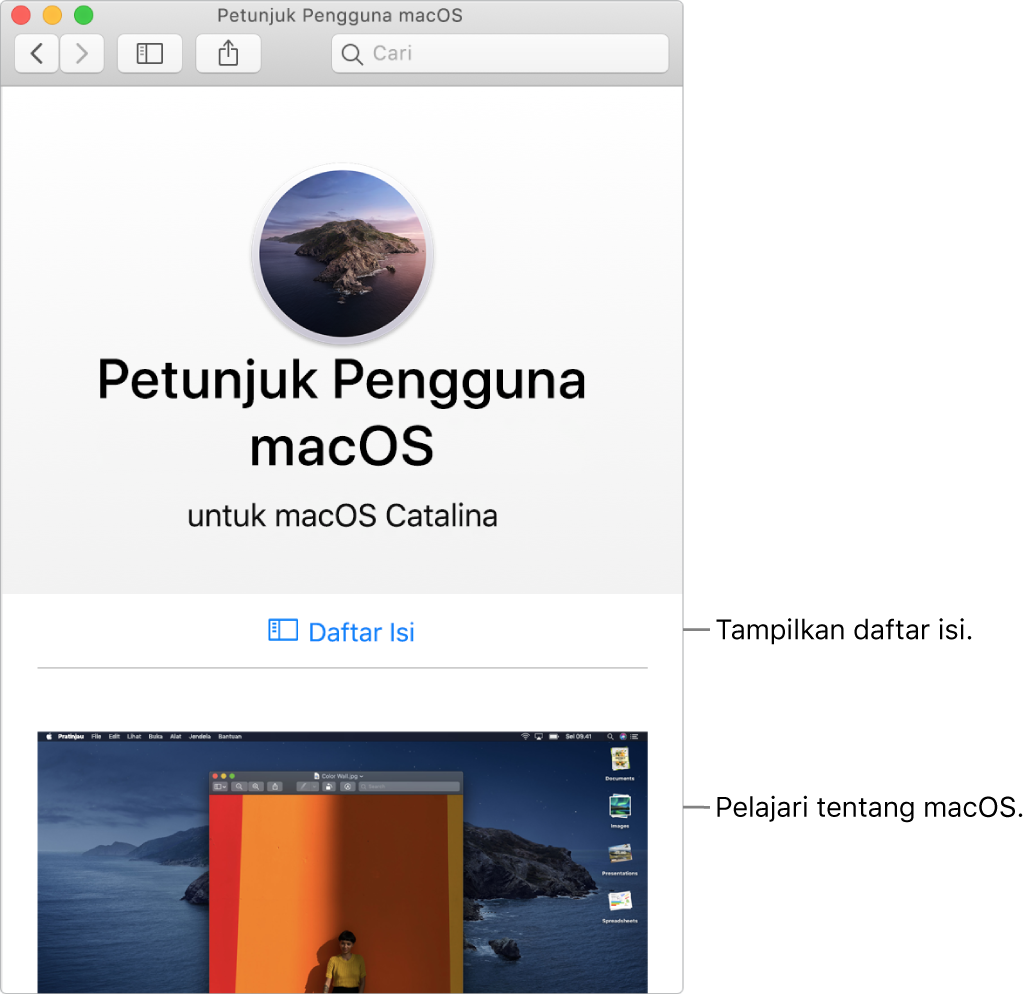Open the Jendela menu in Pratinjau
1027x995 pixels.
click(200, 735)
